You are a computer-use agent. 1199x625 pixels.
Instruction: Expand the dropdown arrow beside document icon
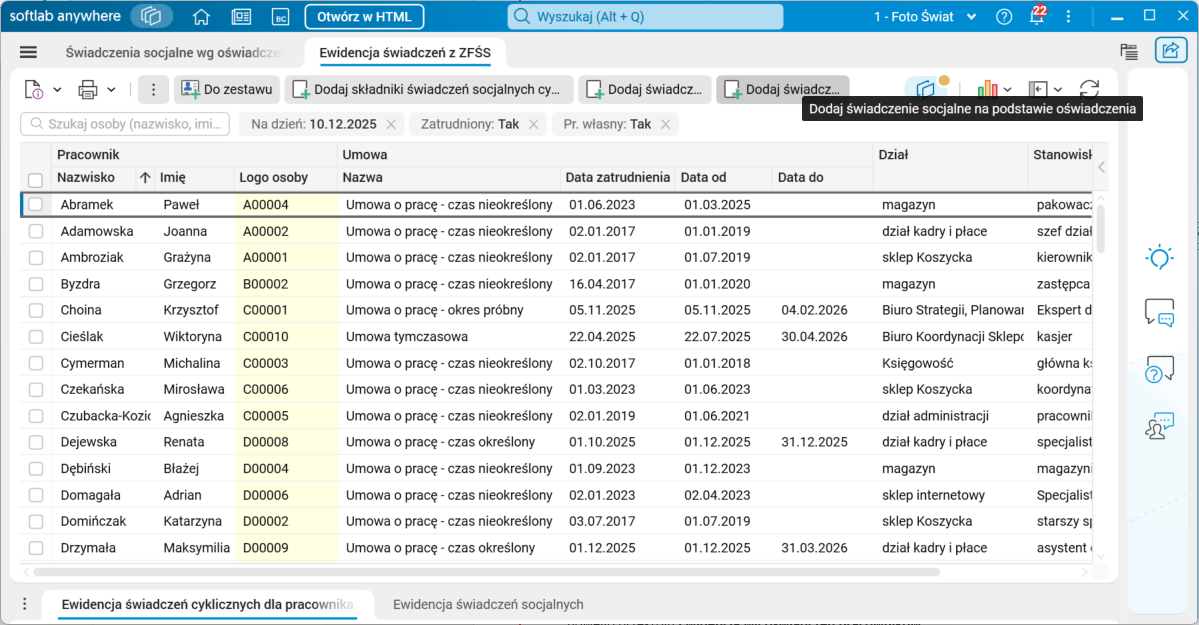57,90
